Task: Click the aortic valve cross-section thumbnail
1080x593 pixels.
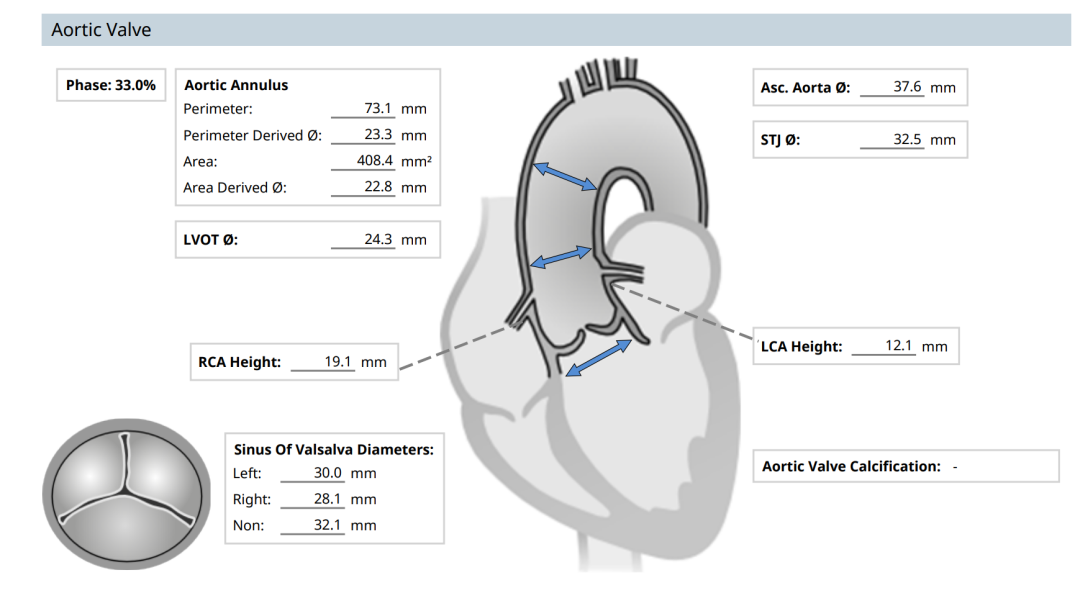Action: coord(126,494)
